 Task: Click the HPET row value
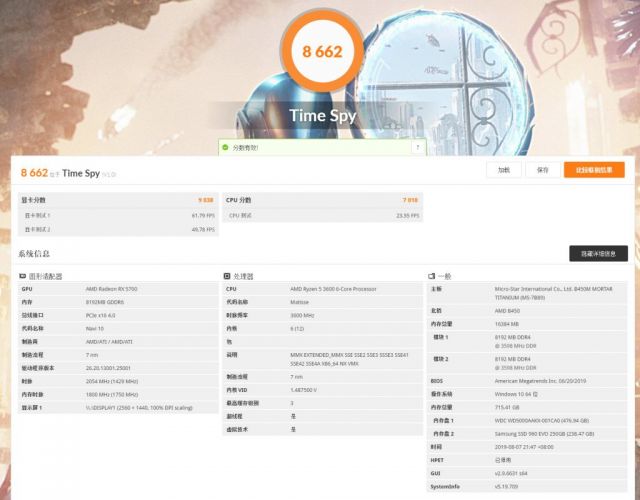tap(503, 460)
